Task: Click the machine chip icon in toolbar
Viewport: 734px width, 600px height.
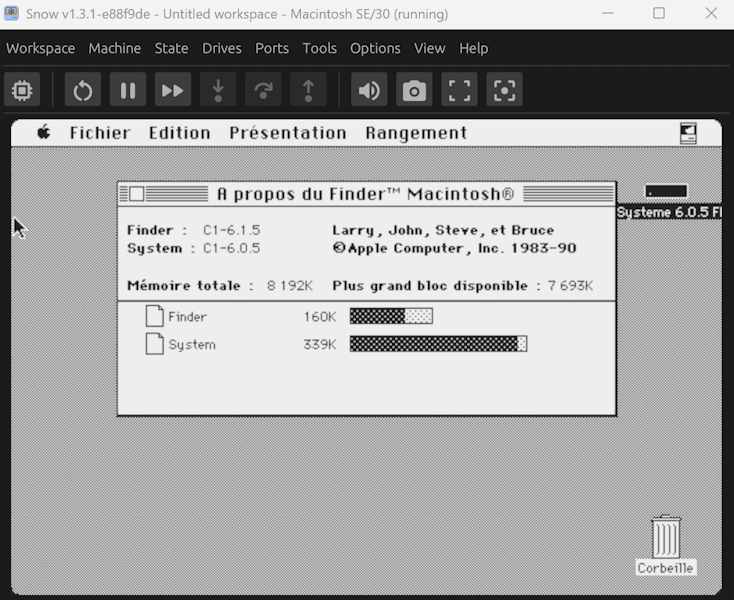Action: (x=22, y=89)
